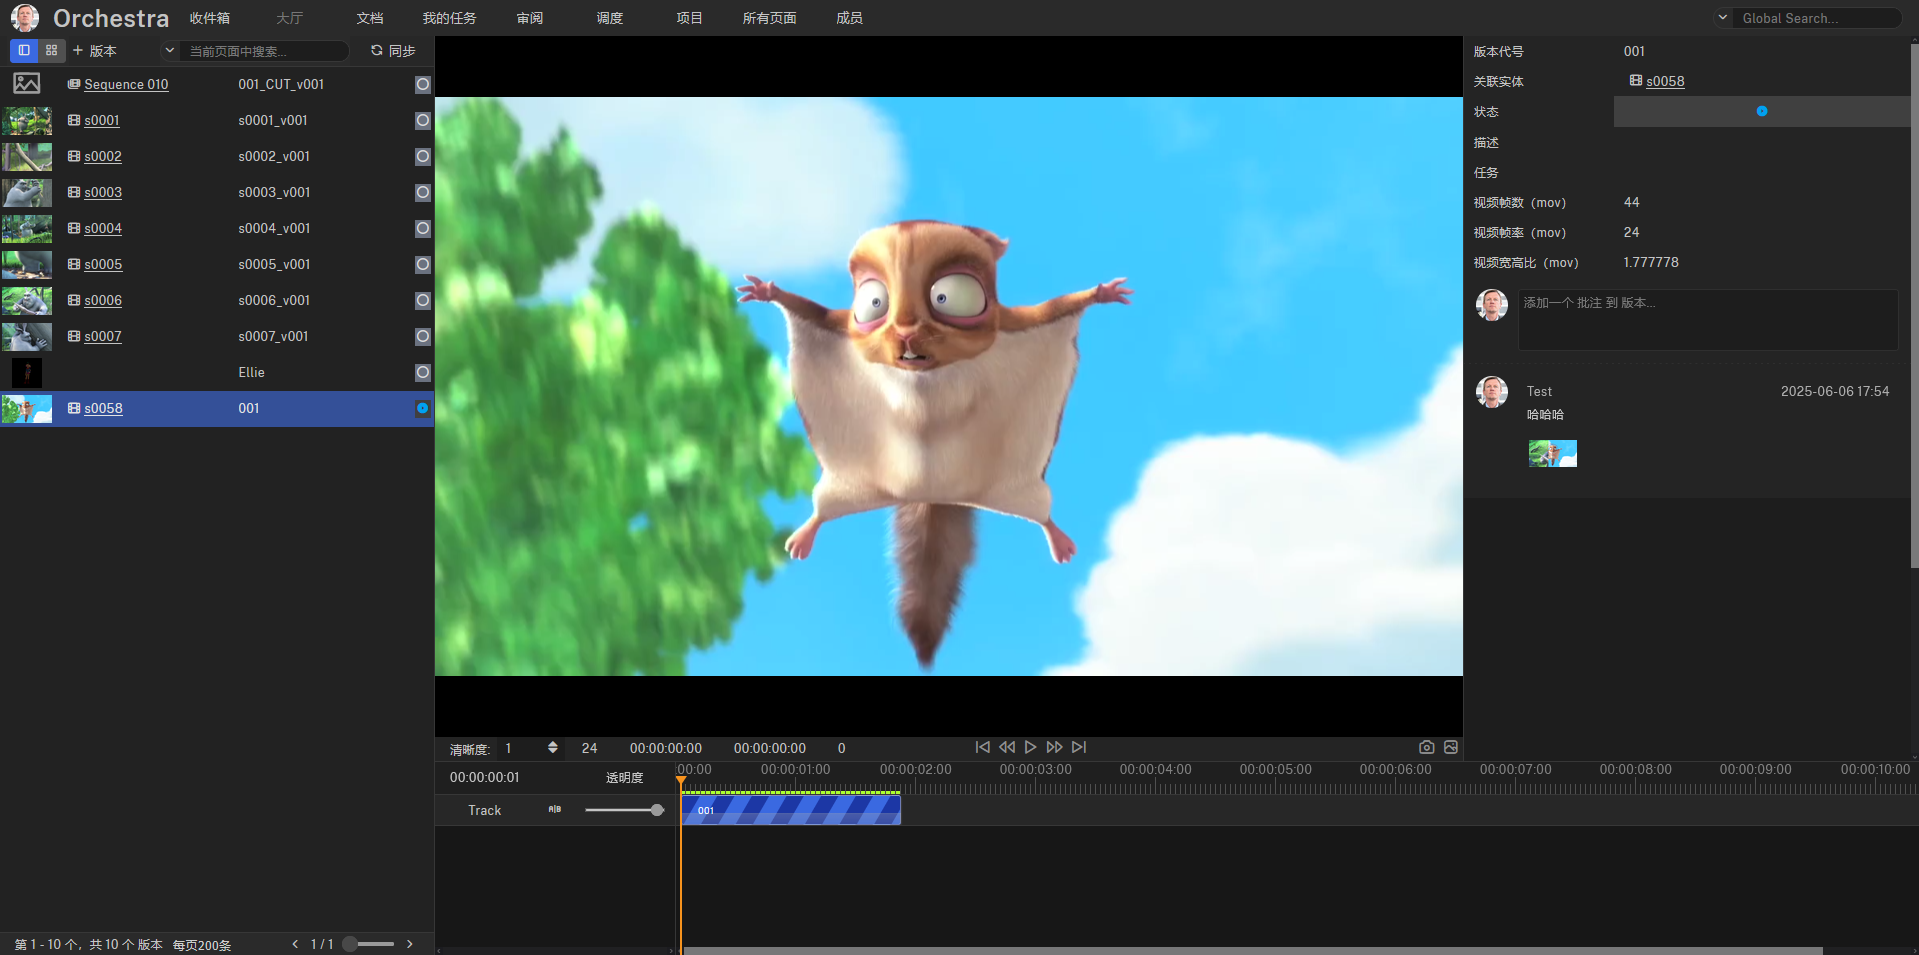Switch to the split list view layout
Image resolution: width=1919 pixels, height=955 pixels.
[24, 50]
